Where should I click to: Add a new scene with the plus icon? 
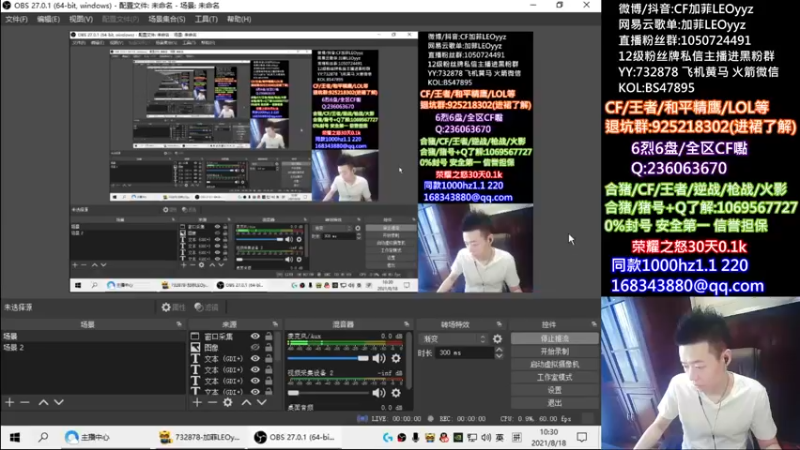pos(10,403)
